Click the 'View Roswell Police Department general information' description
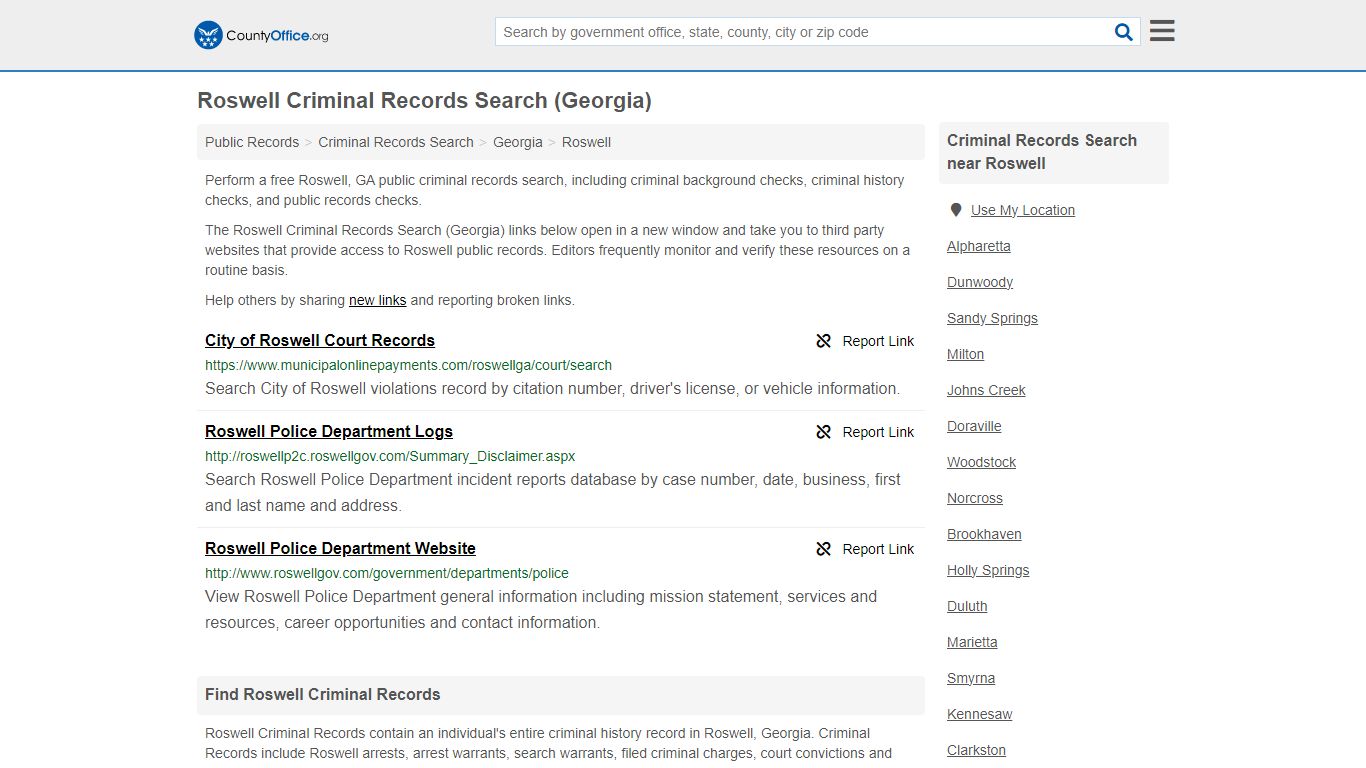 pos(541,609)
